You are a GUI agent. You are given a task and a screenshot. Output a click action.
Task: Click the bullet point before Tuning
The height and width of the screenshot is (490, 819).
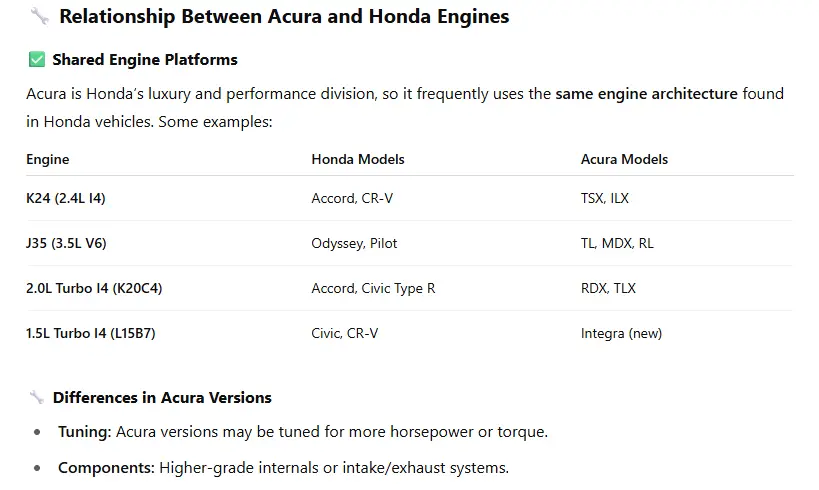pos(37,433)
